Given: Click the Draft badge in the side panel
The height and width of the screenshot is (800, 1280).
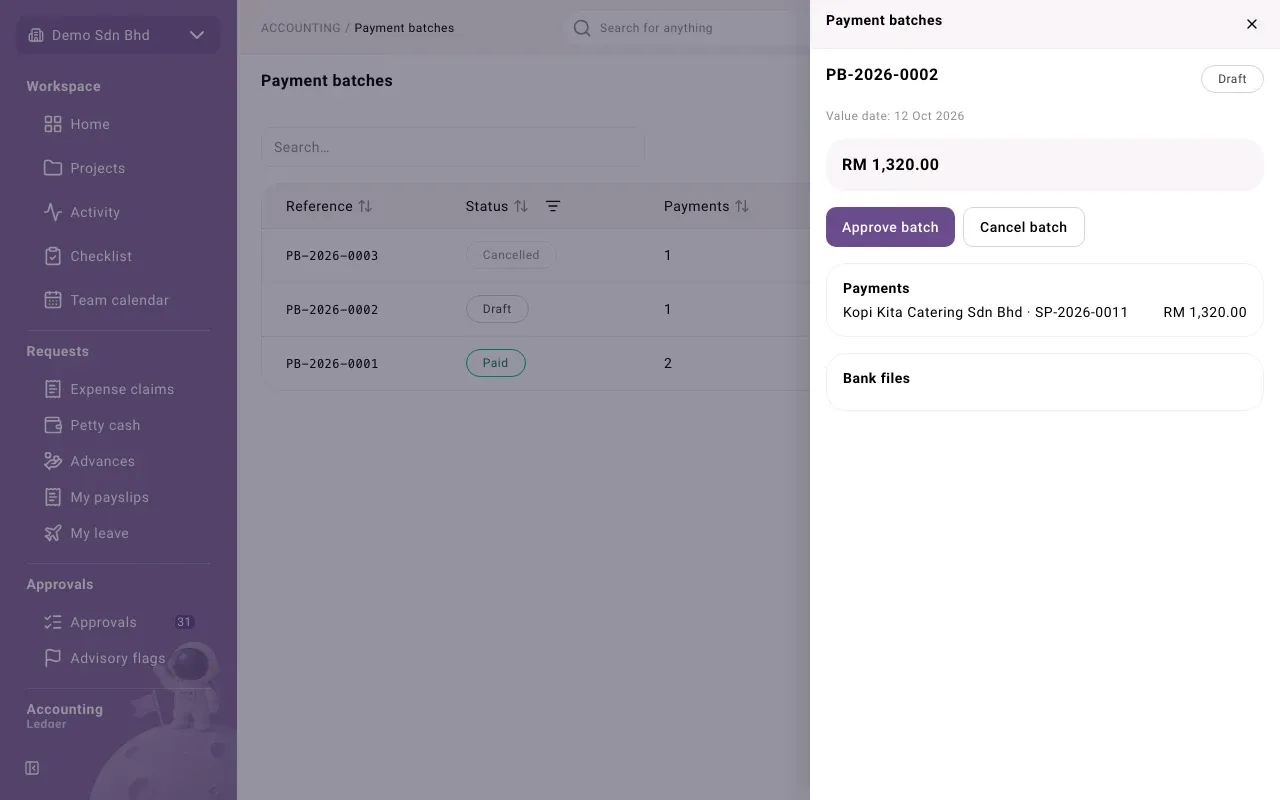Looking at the screenshot, I should [x=1232, y=79].
